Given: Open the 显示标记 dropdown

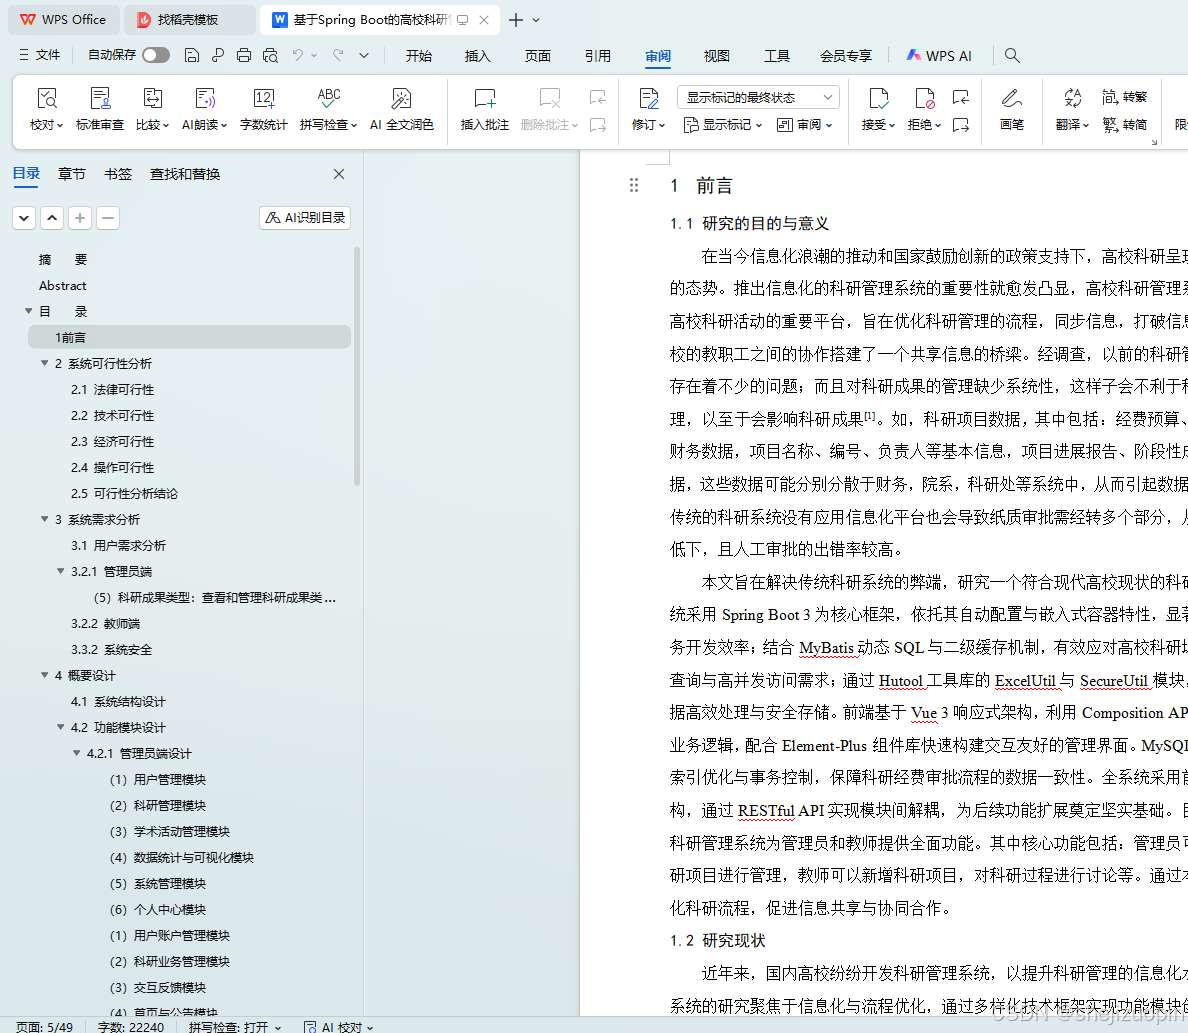Looking at the screenshot, I should pyautogui.click(x=723, y=124).
